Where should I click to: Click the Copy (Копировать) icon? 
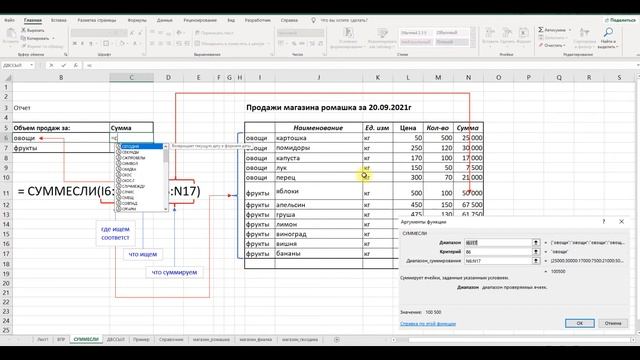[x=24, y=38]
